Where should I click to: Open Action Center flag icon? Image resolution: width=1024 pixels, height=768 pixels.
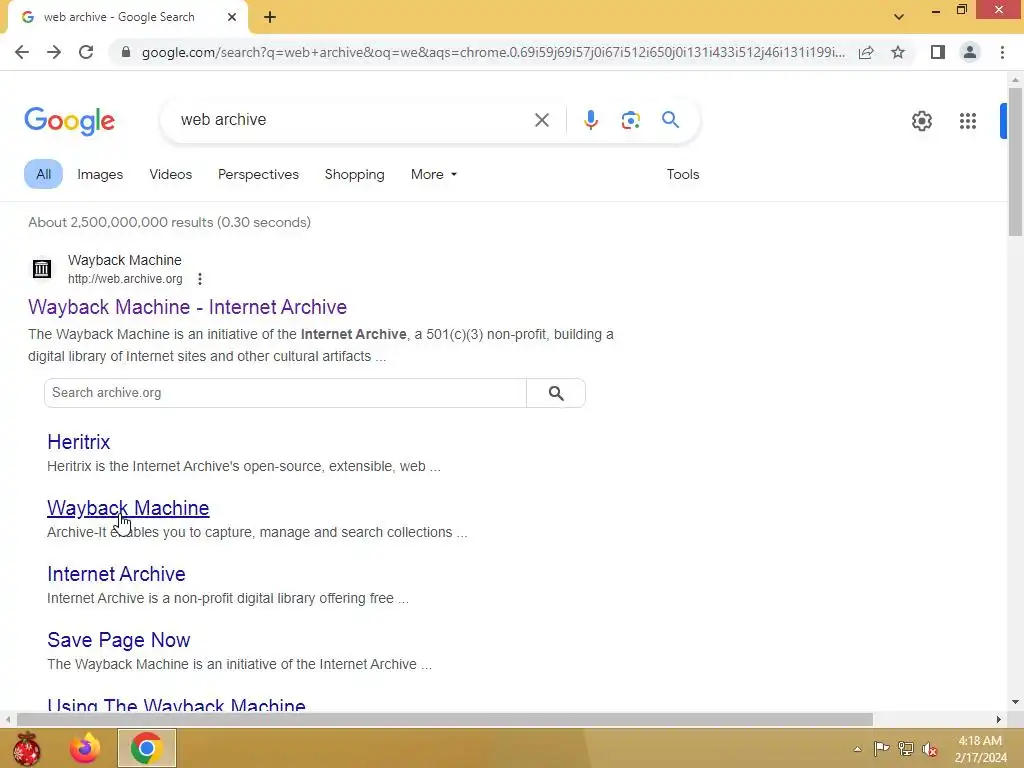pyautogui.click(x=881, y=748)
